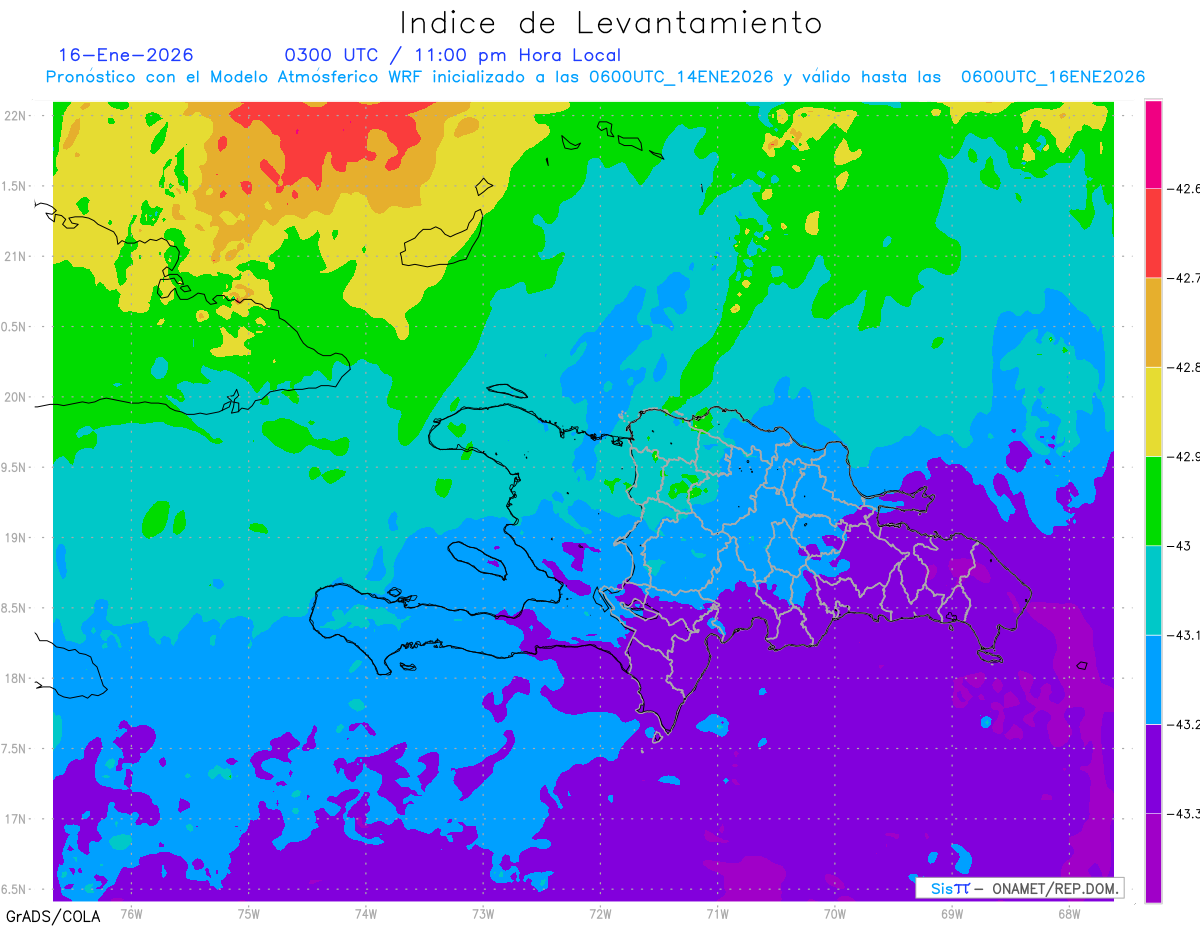Click the 'GrADS/COLA' label
1200x927 pixels.
coord(53,916)
